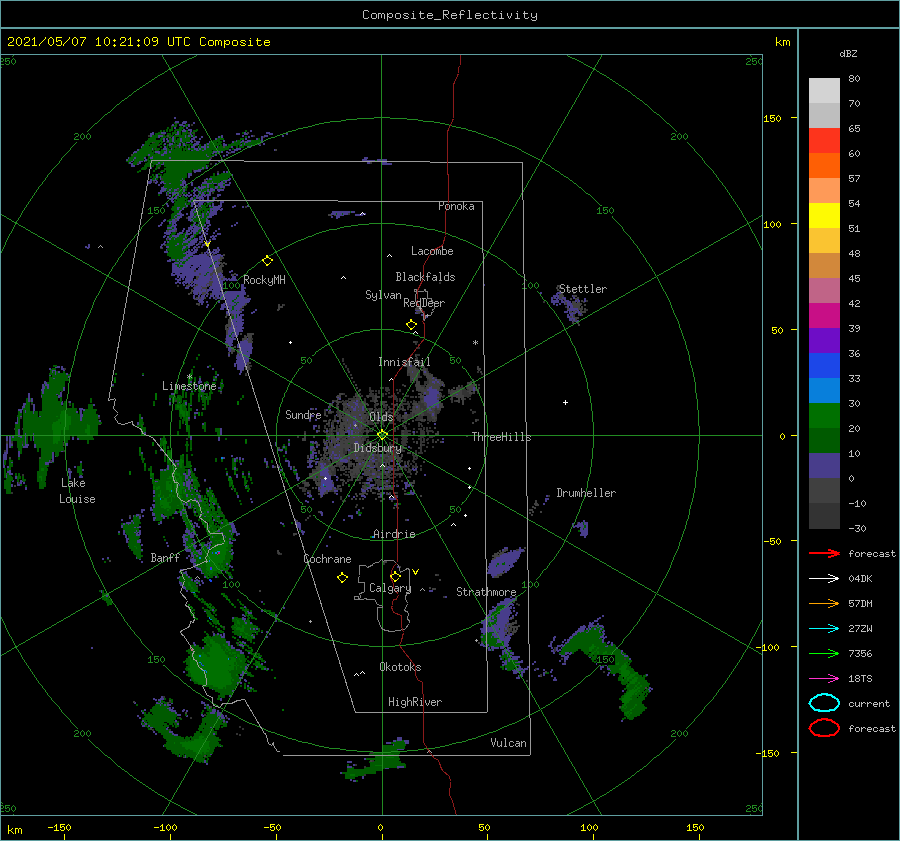Click the Composite_Reflectivity title
Viewport: 900px width, 841px height.
click(x=450, y=15)
